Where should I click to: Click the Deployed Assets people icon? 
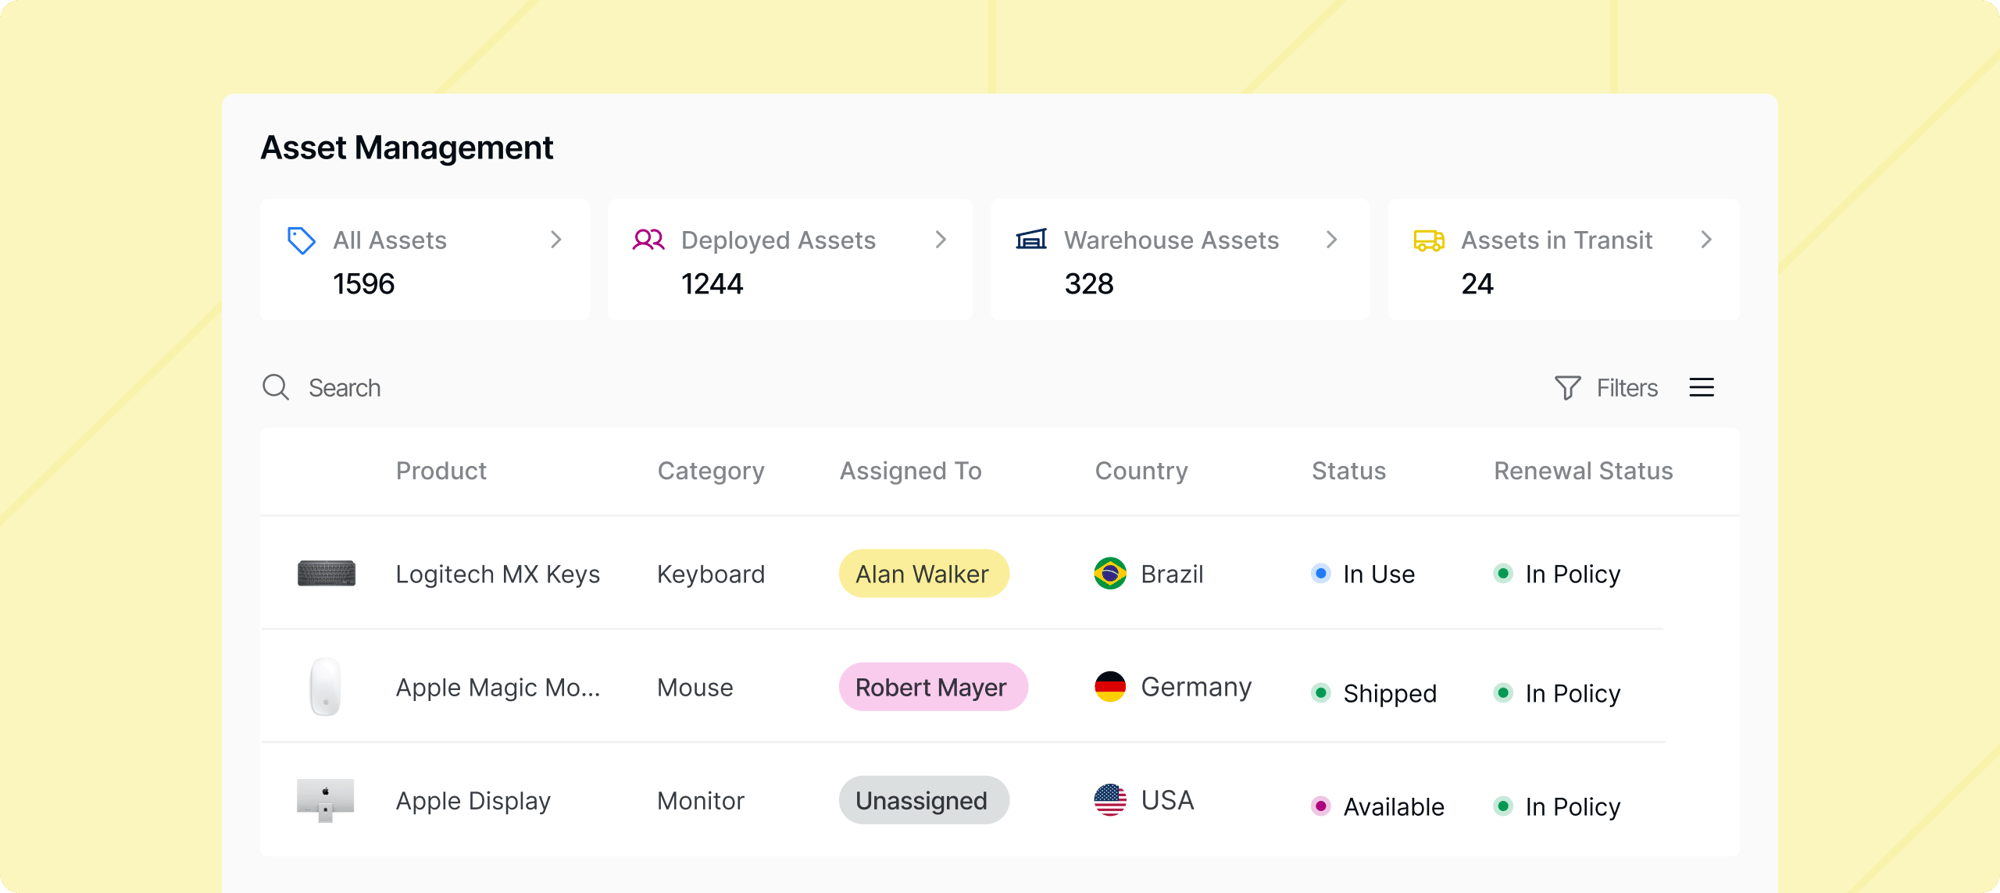pos(648,240)
